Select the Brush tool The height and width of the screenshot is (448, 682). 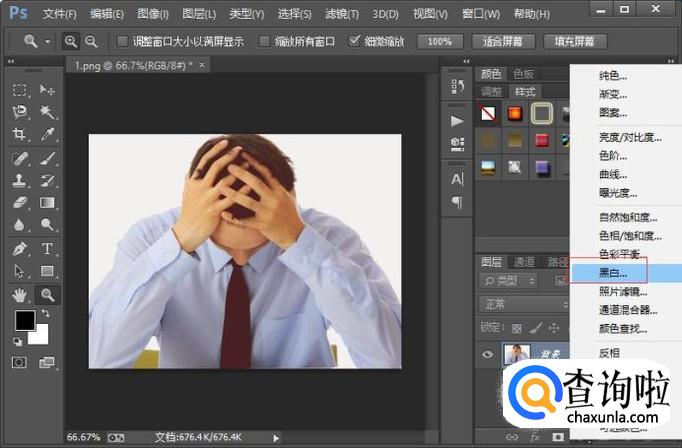point(47,158)
